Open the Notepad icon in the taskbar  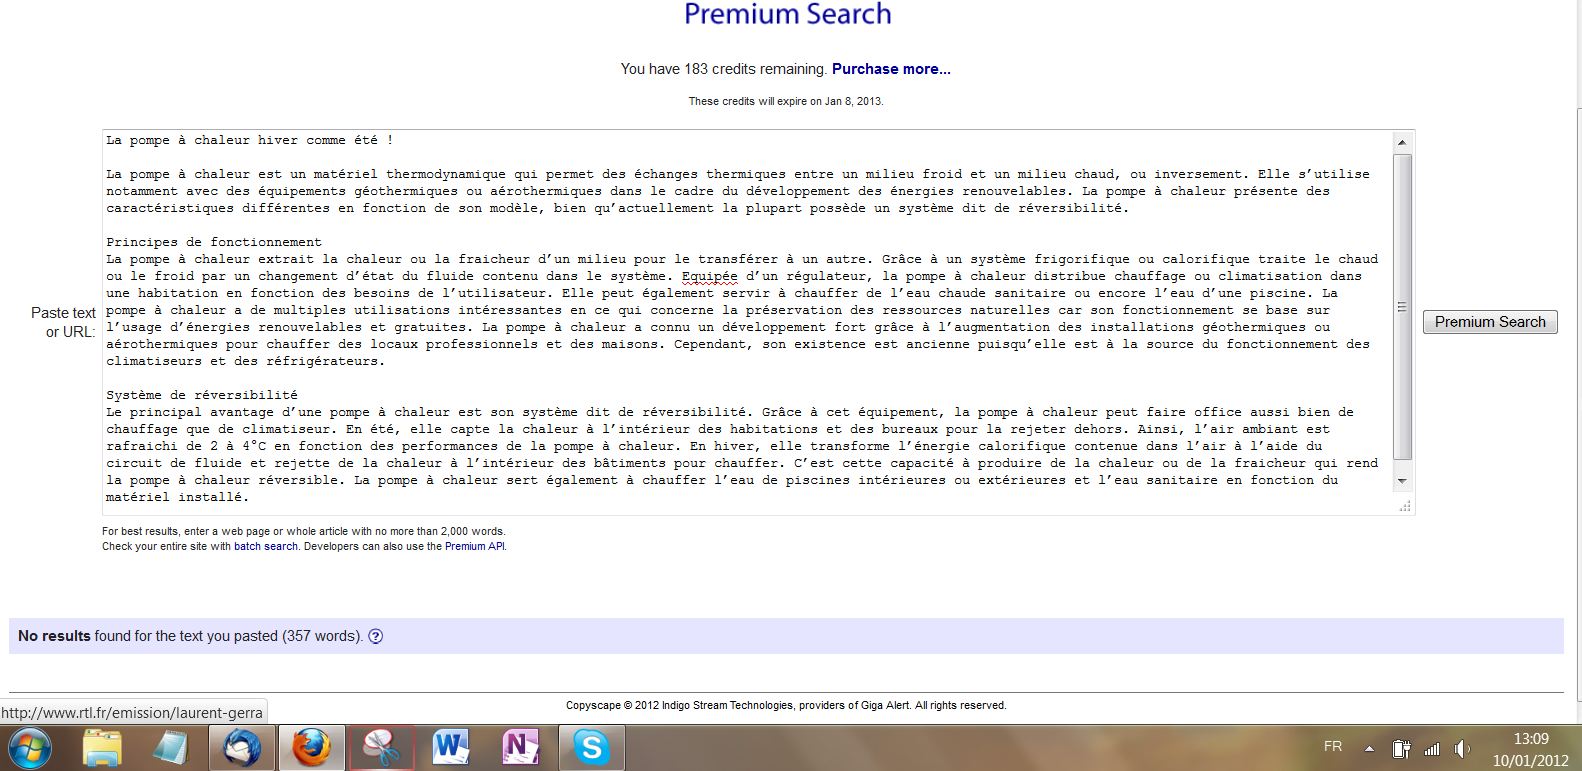[x=171, y=747]
